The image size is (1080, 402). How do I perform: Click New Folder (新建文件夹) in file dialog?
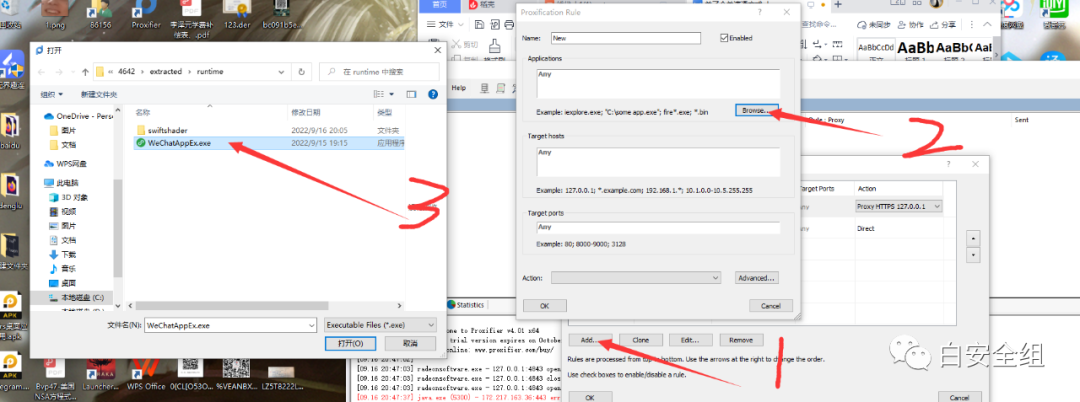point(99,94)
